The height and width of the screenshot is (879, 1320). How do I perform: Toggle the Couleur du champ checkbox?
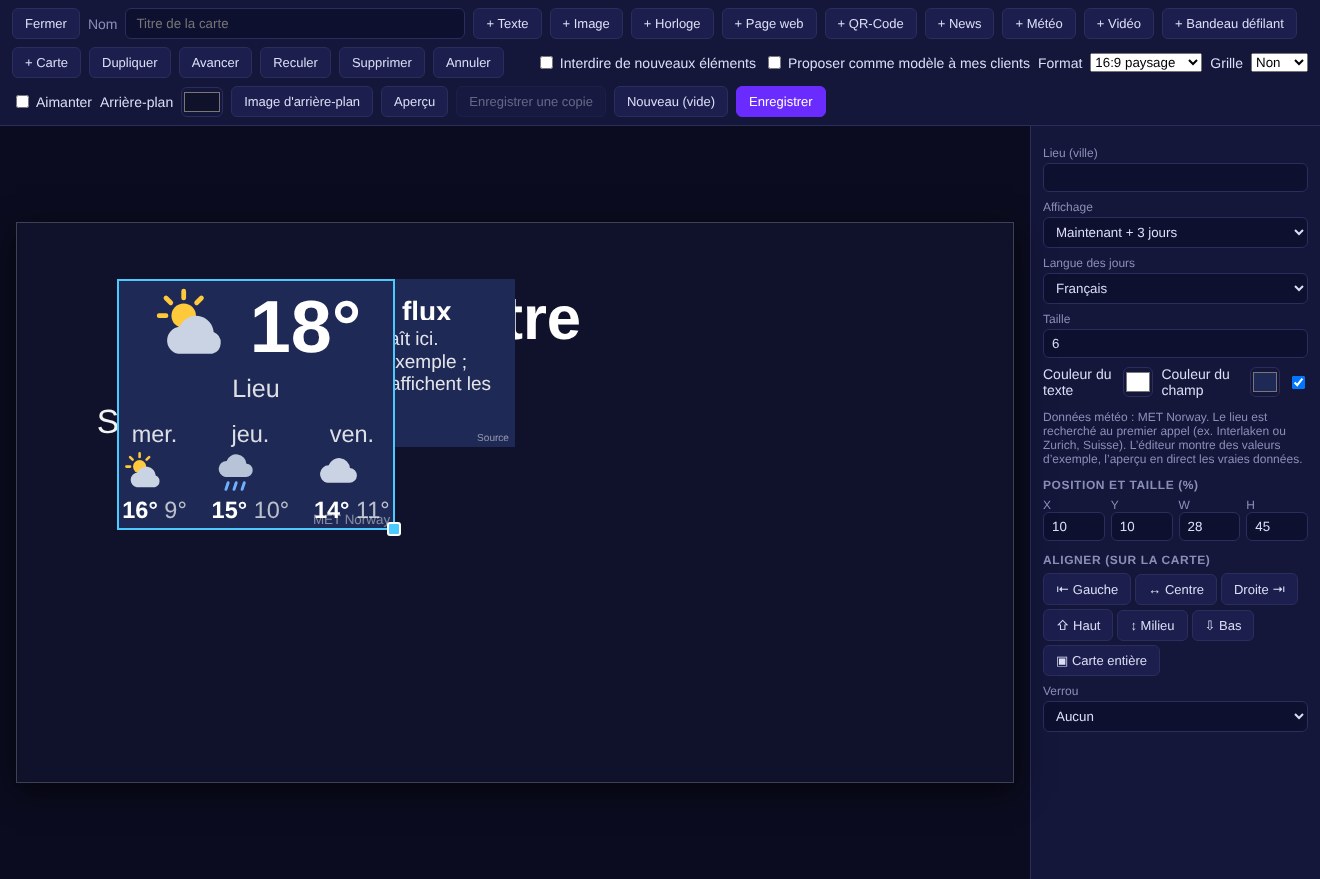1298,382
